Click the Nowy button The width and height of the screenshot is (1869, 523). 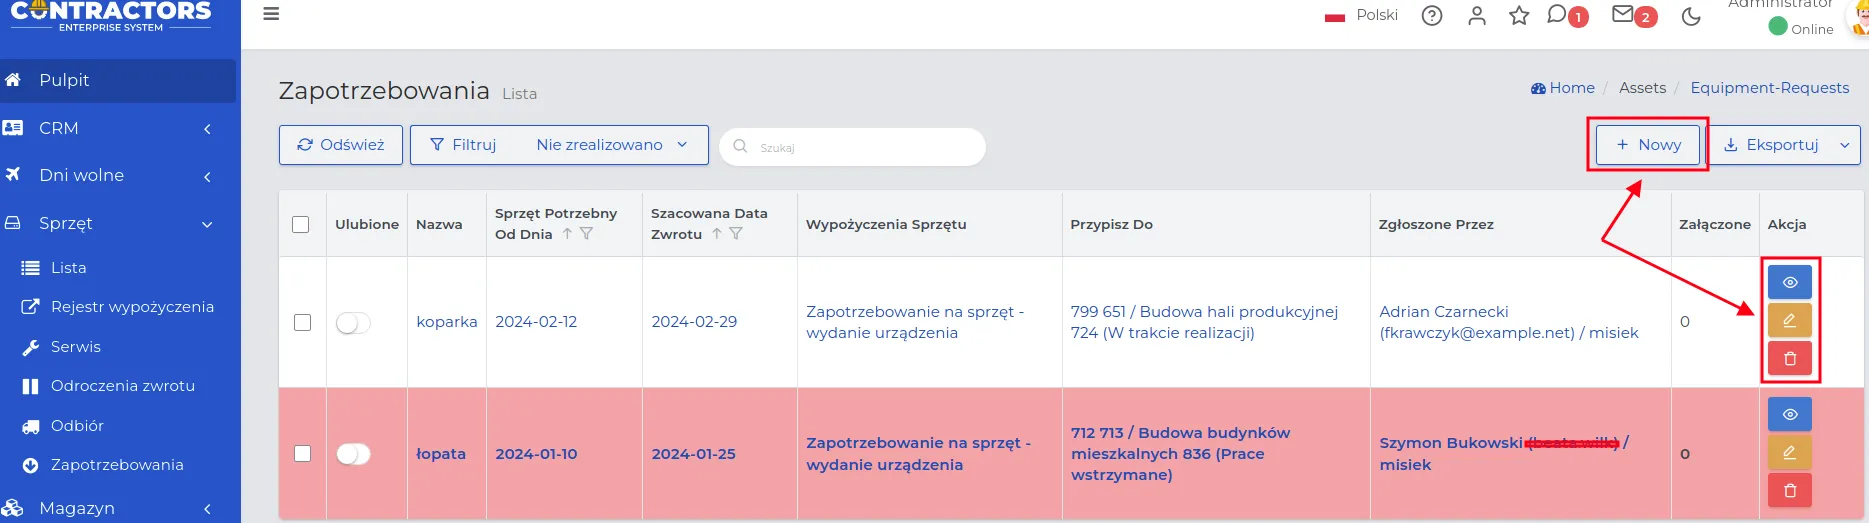(x=1647, y=145)
